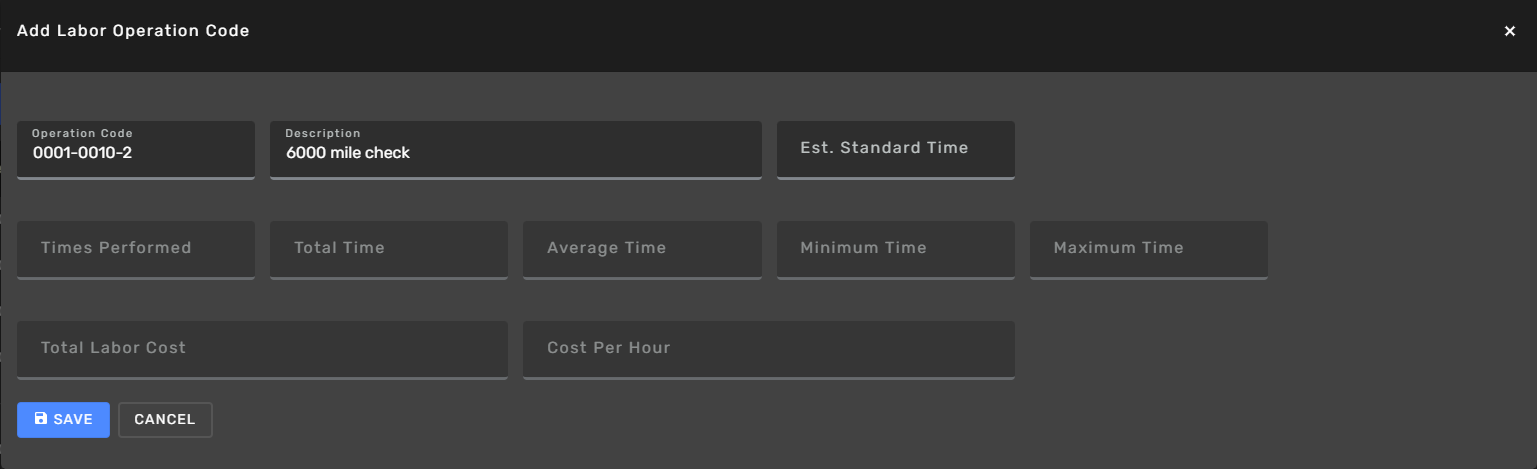Save the labor operation code

[x=63, y=420]
